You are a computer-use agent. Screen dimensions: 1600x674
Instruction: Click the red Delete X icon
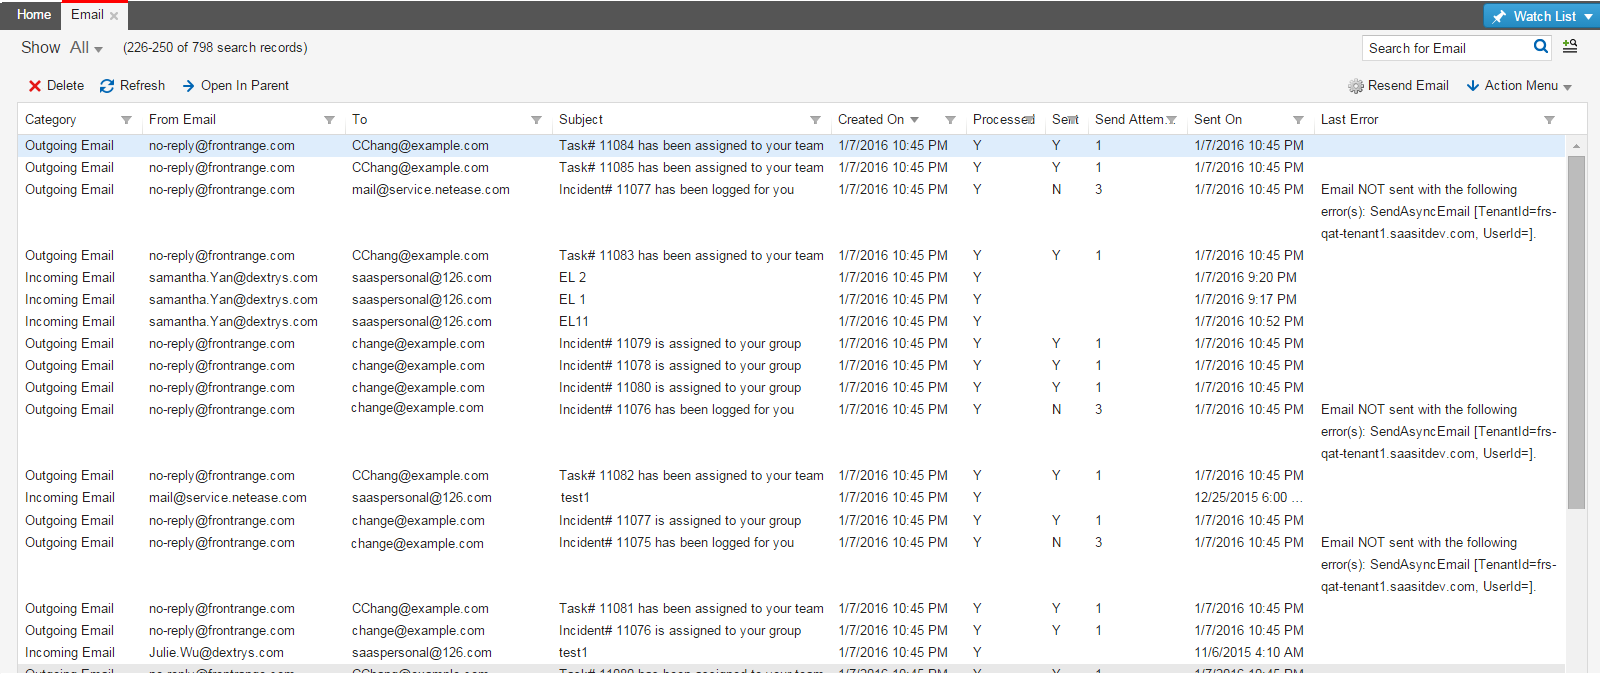point(35,86)
